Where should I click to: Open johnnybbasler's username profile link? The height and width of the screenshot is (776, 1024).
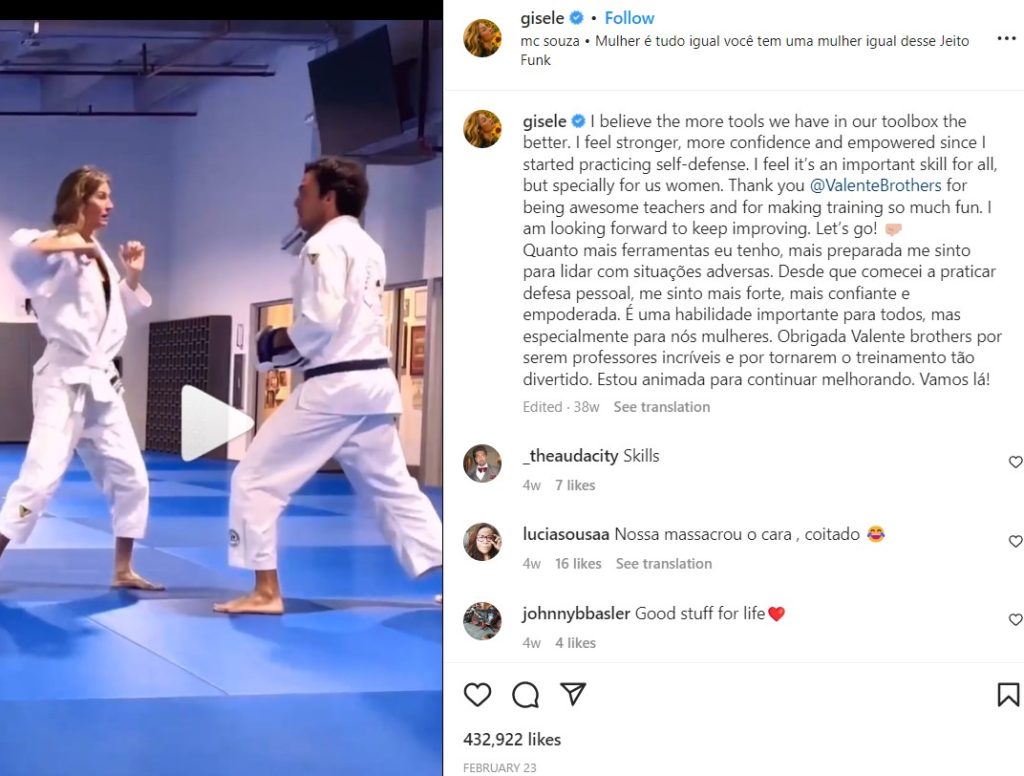[x=576, y=613]
